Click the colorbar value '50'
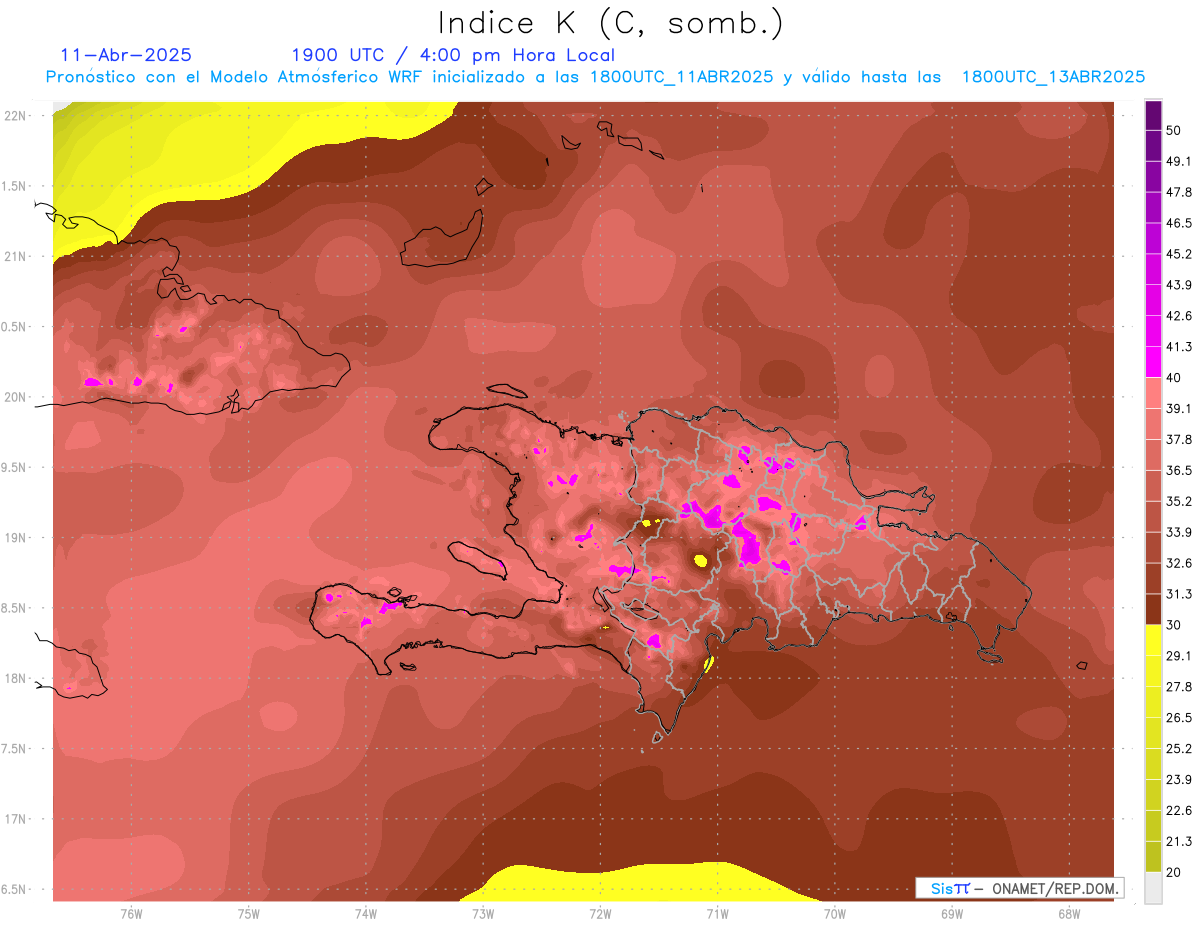The height and width of the screenshot is (927, 1200). click(1174, 130)
